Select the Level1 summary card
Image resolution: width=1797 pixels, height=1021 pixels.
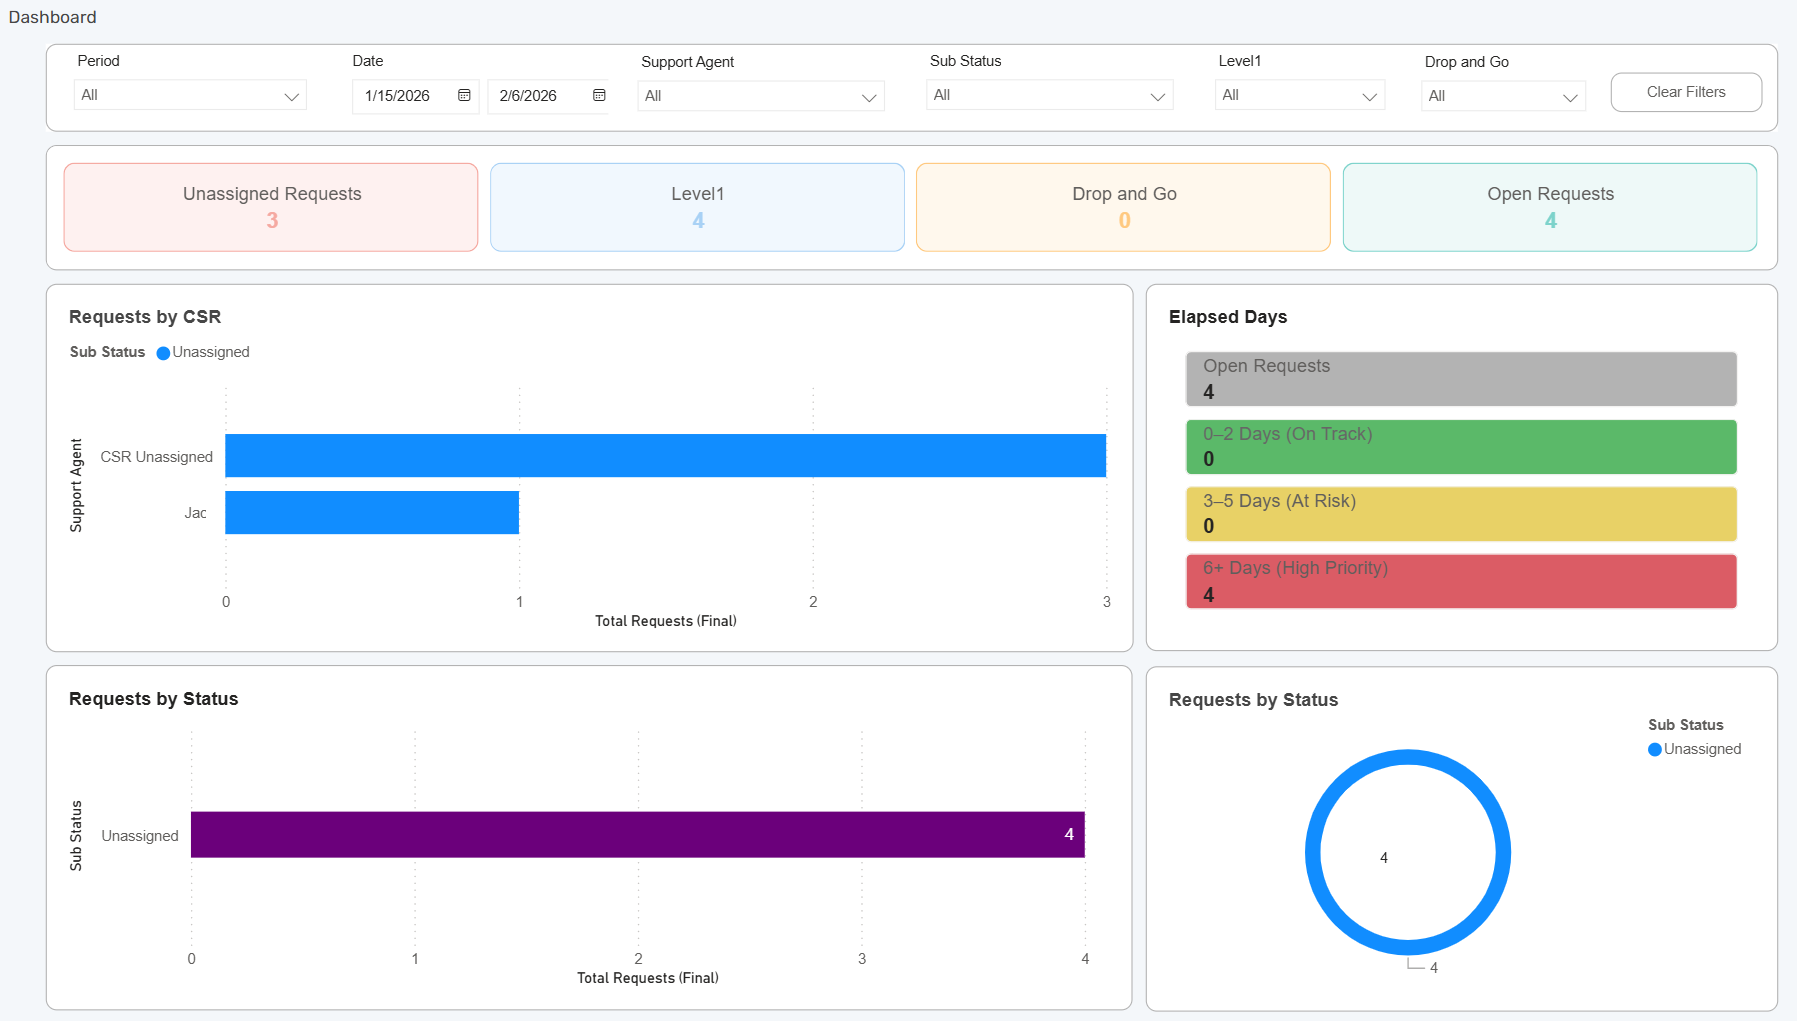(697, 207)
